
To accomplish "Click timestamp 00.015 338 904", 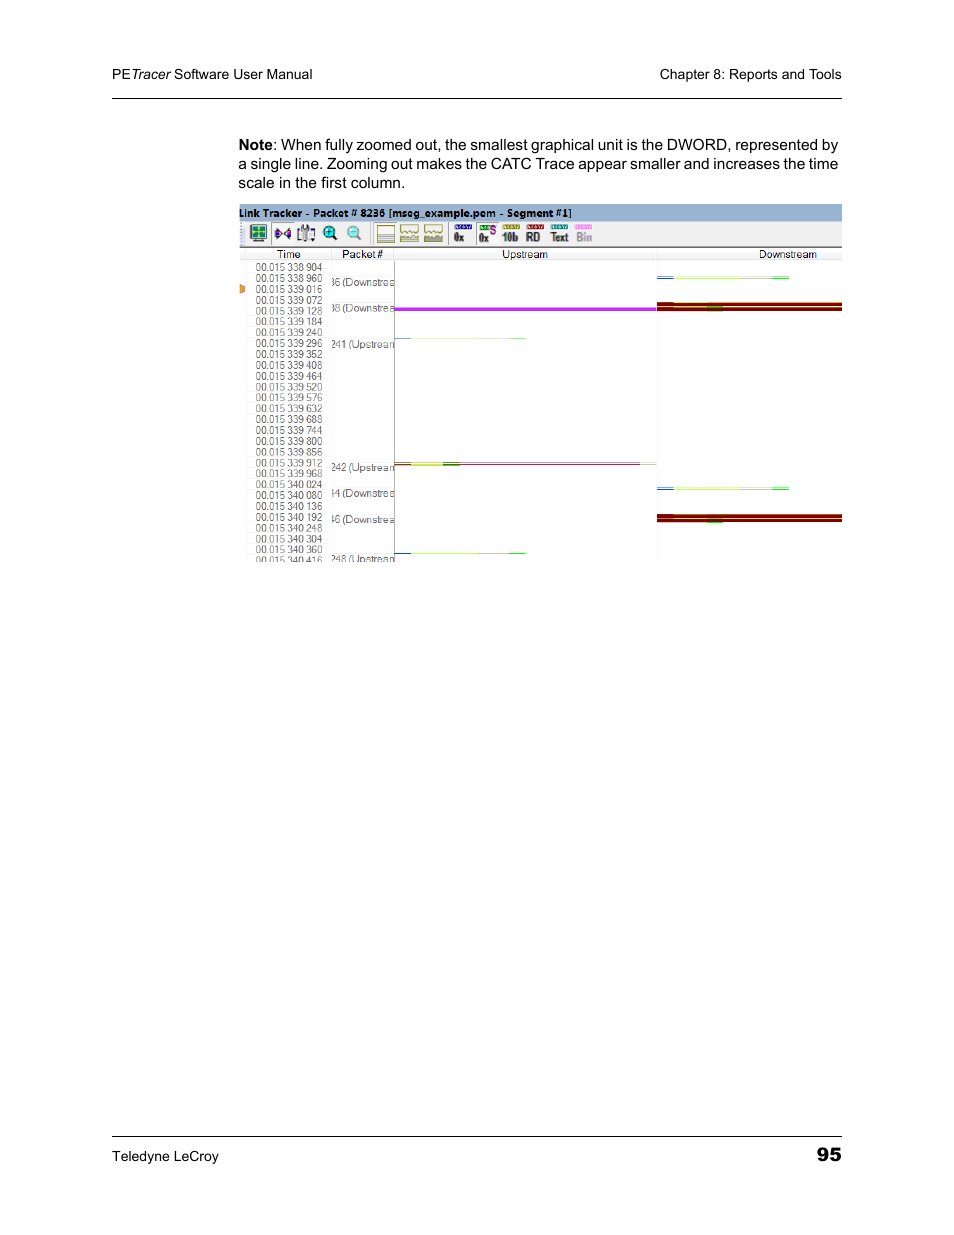I will (289, 268).
